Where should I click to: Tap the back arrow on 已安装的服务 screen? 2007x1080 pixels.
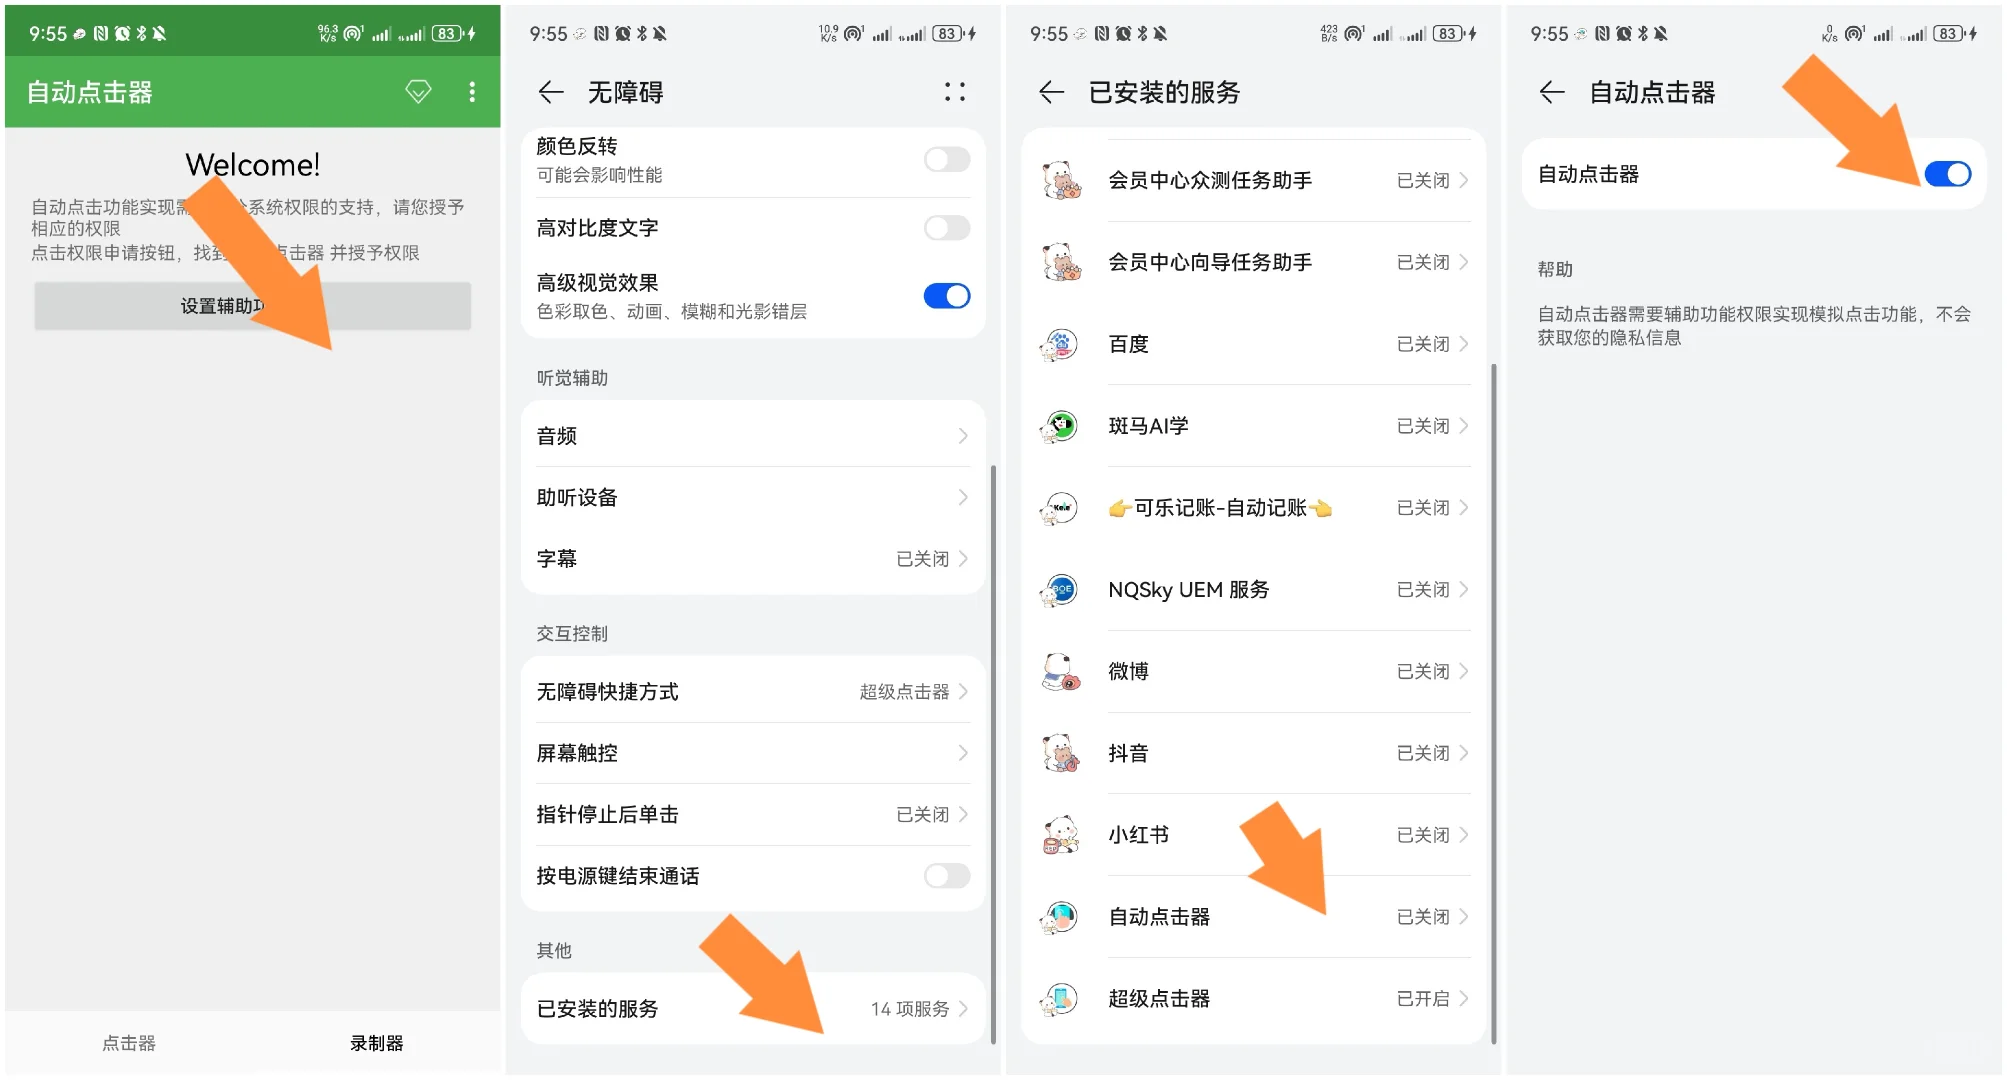(x=1049, y=92)
